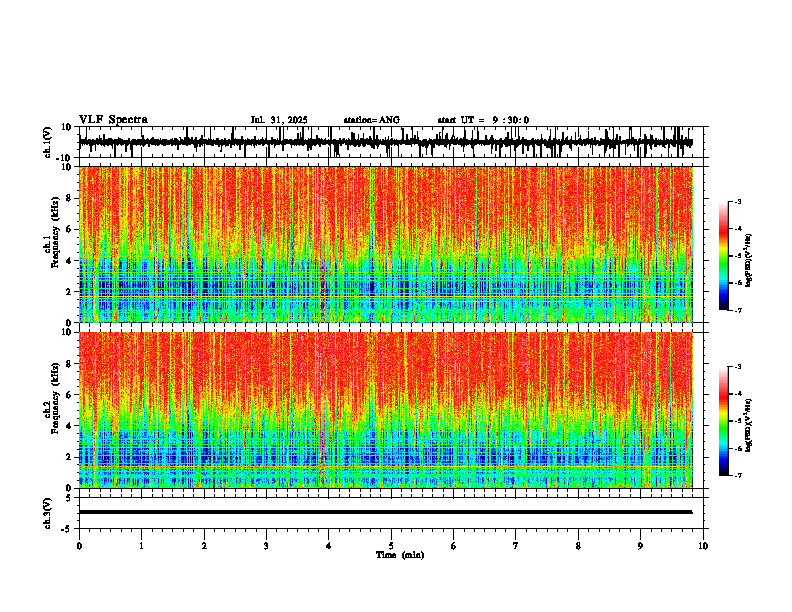Click the "6" kHz tick on ch.2 spectrogram axis

[70, 394]
